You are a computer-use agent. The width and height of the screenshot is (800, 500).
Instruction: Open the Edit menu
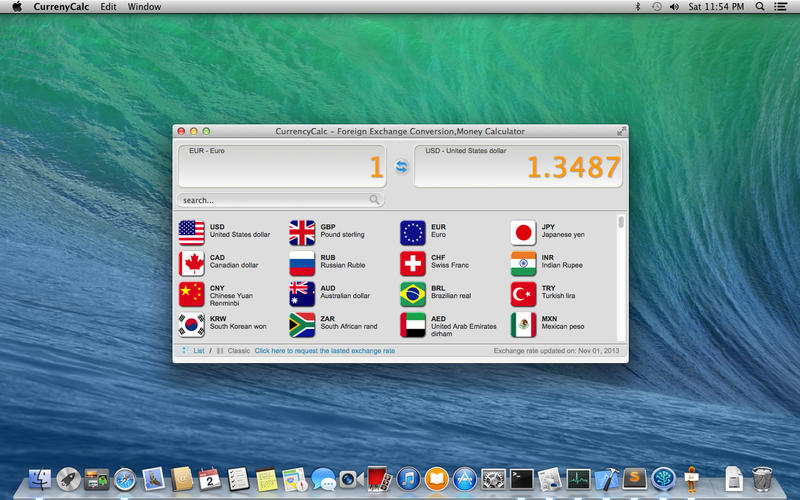[108, 7]
